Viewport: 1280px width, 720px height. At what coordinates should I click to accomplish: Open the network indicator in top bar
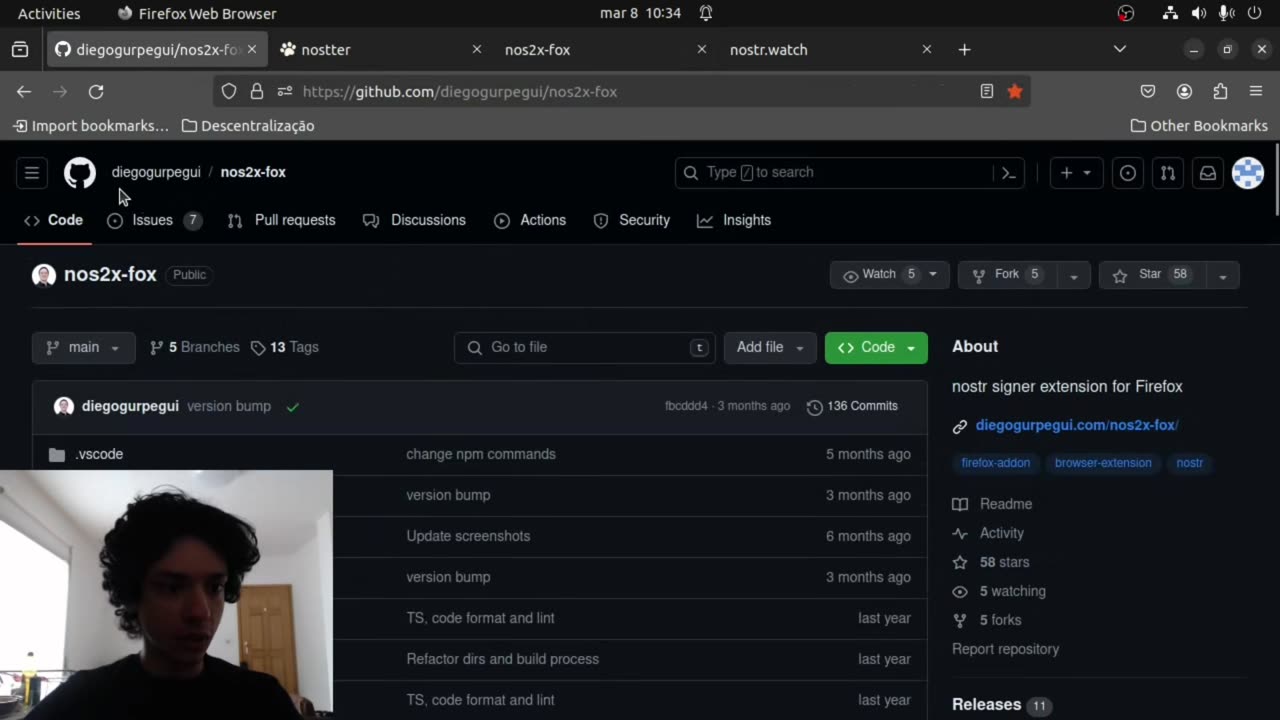tap(1170, 13)
